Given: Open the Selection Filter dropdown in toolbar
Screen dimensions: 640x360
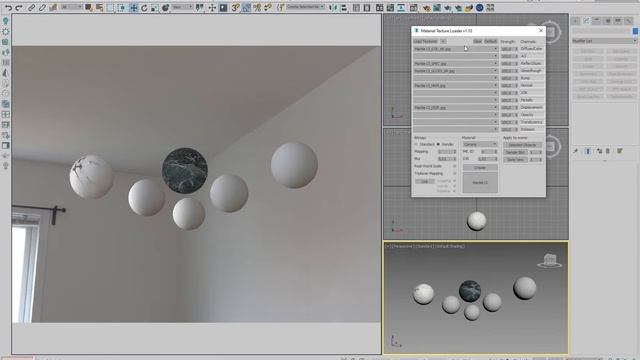Looking at the screenshot, I should (x=71, y=7).
